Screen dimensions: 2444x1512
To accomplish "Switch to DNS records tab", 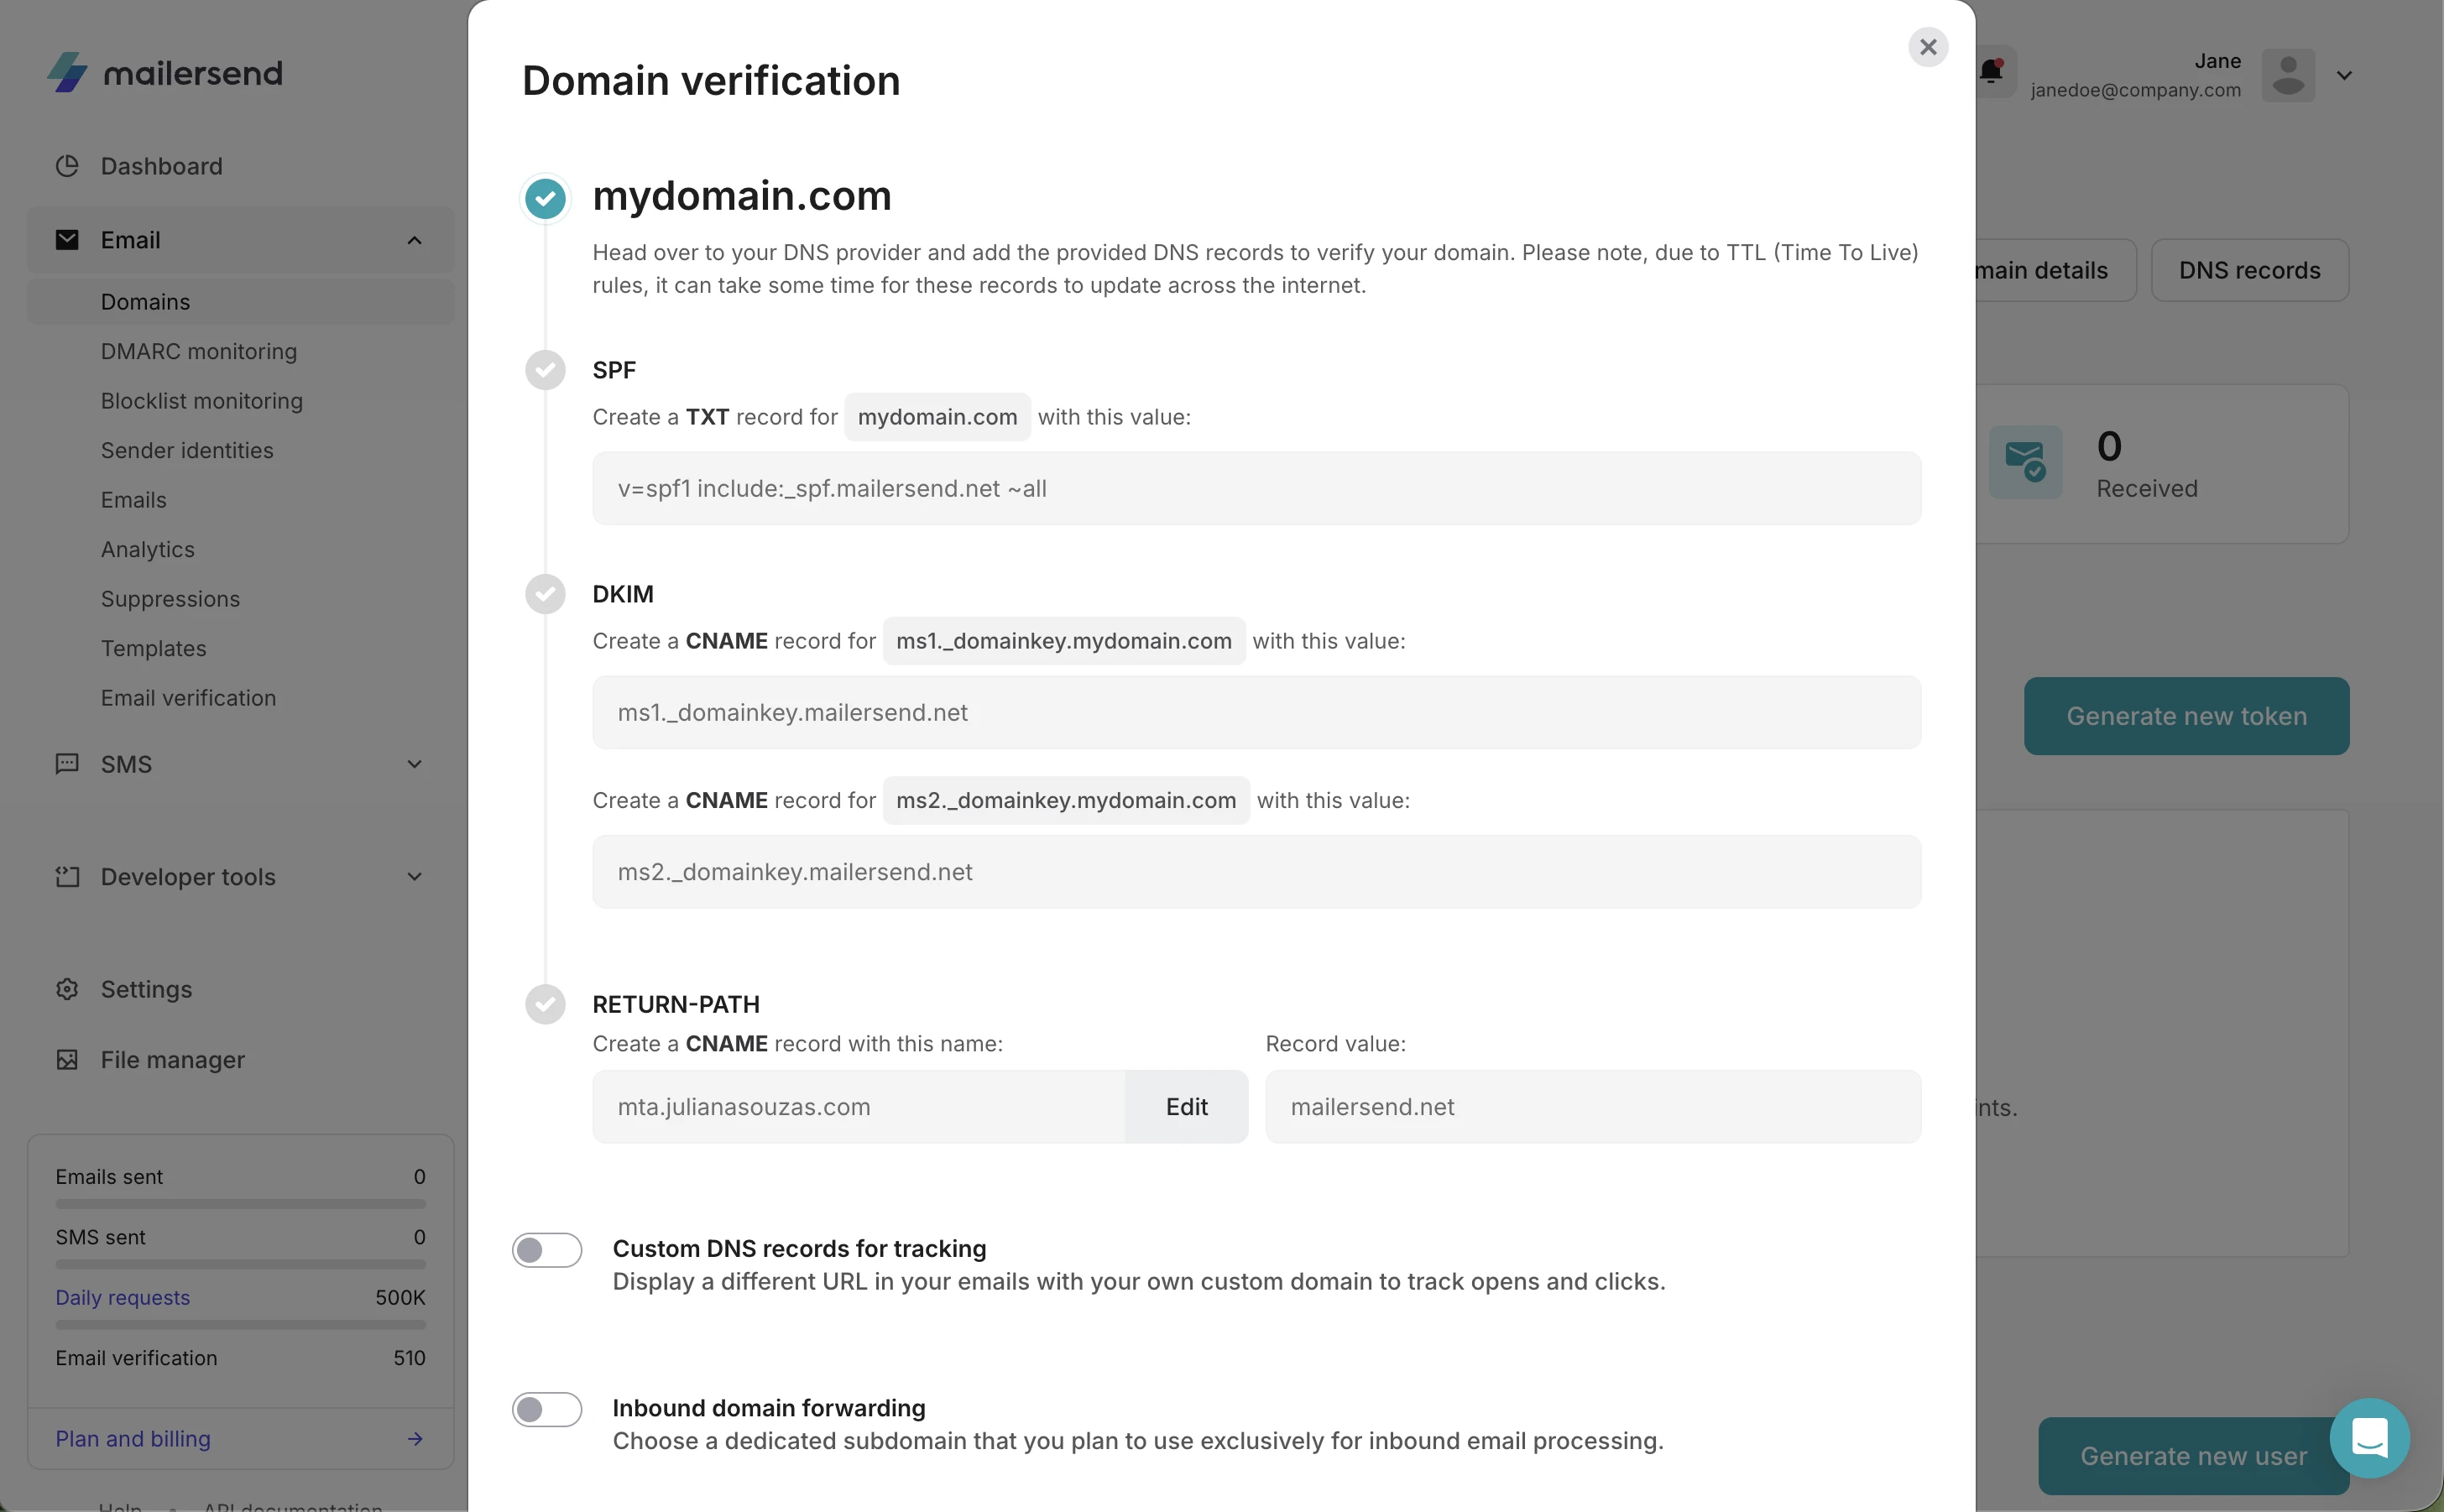I will (x=2249, y=270).
